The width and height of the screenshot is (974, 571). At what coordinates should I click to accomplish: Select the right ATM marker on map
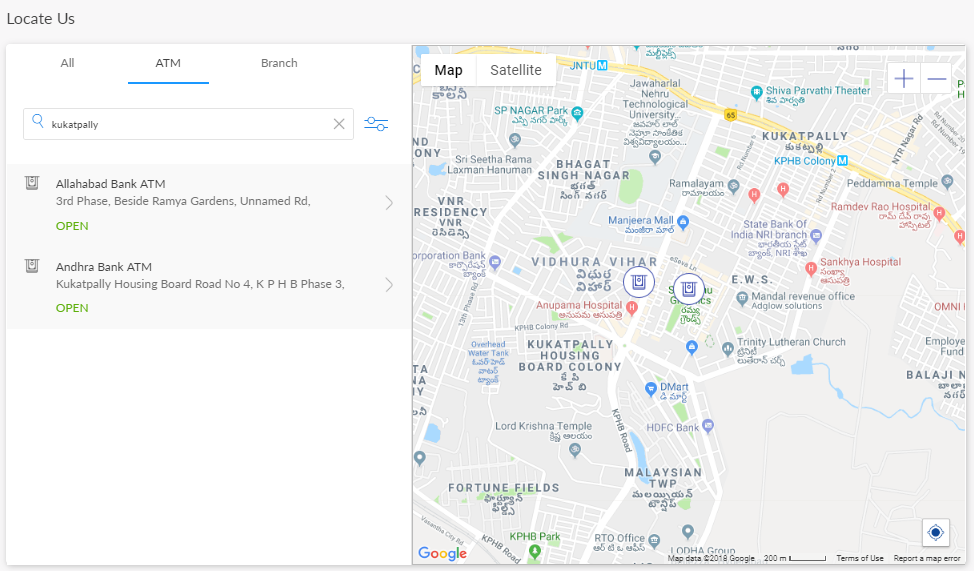688,288
